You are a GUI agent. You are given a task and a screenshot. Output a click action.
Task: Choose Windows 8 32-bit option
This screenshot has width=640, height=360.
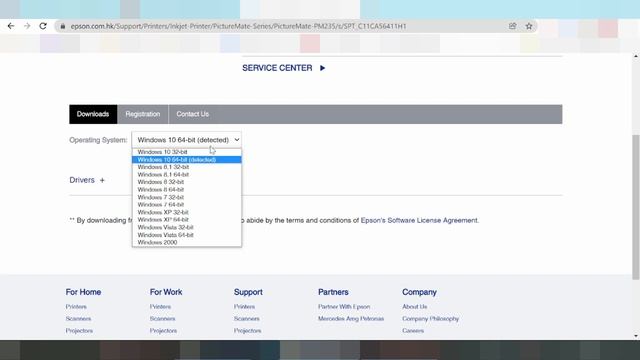[x=187, y=182]
